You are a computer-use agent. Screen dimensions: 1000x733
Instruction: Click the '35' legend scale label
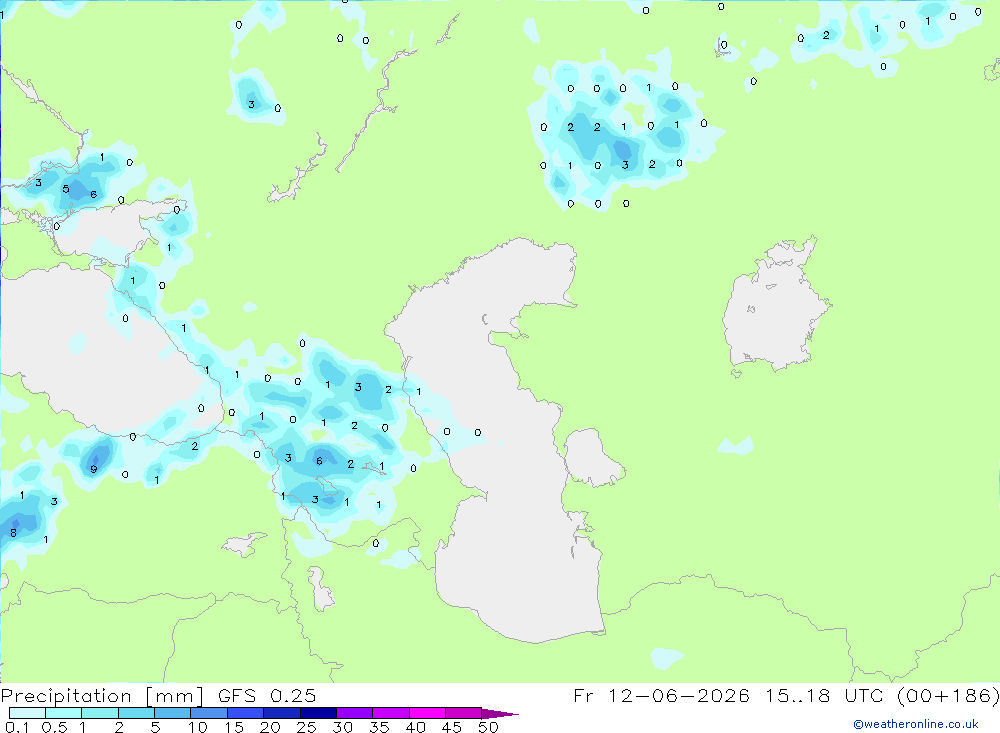(x=379, y=727)
